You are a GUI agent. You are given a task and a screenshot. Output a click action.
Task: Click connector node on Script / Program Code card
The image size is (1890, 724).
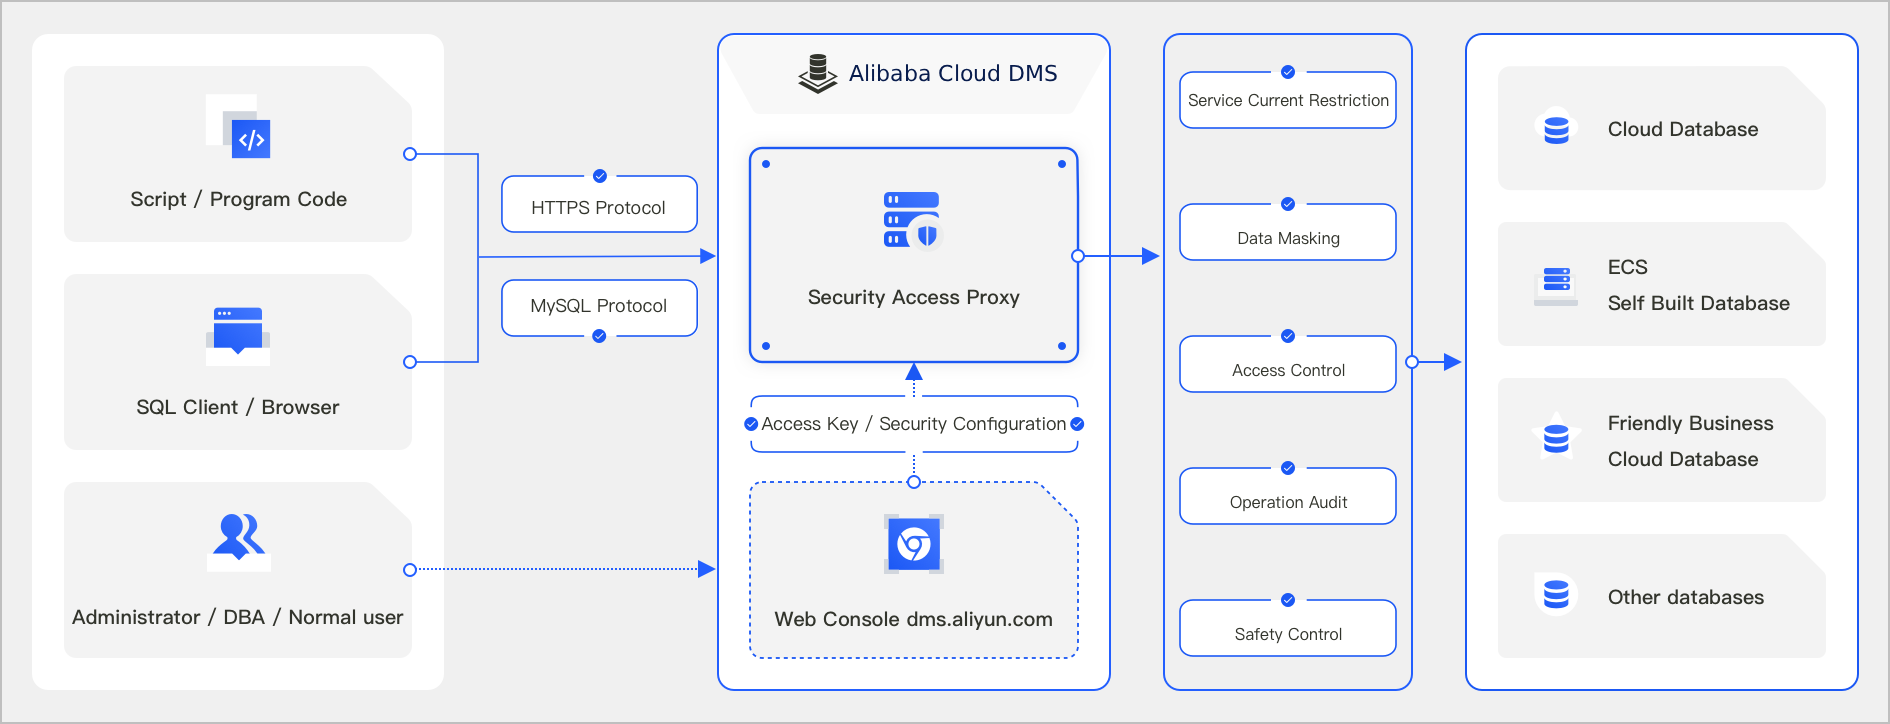point(410,154)
